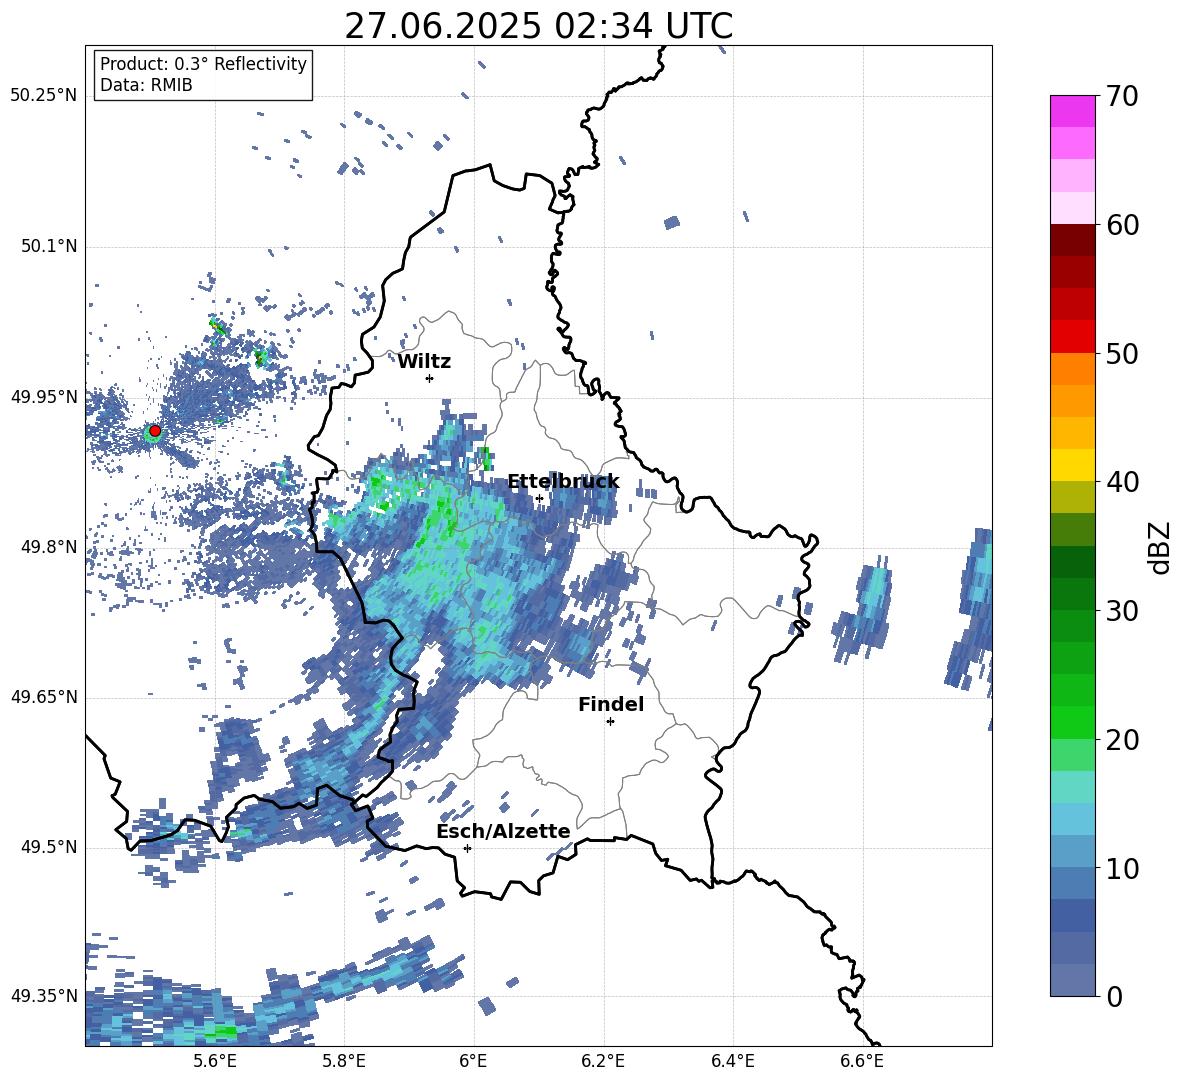Viewport: 1184px width, 1081px height.
Task: Click the Wiltz city label
Action: tap(424, 362)
